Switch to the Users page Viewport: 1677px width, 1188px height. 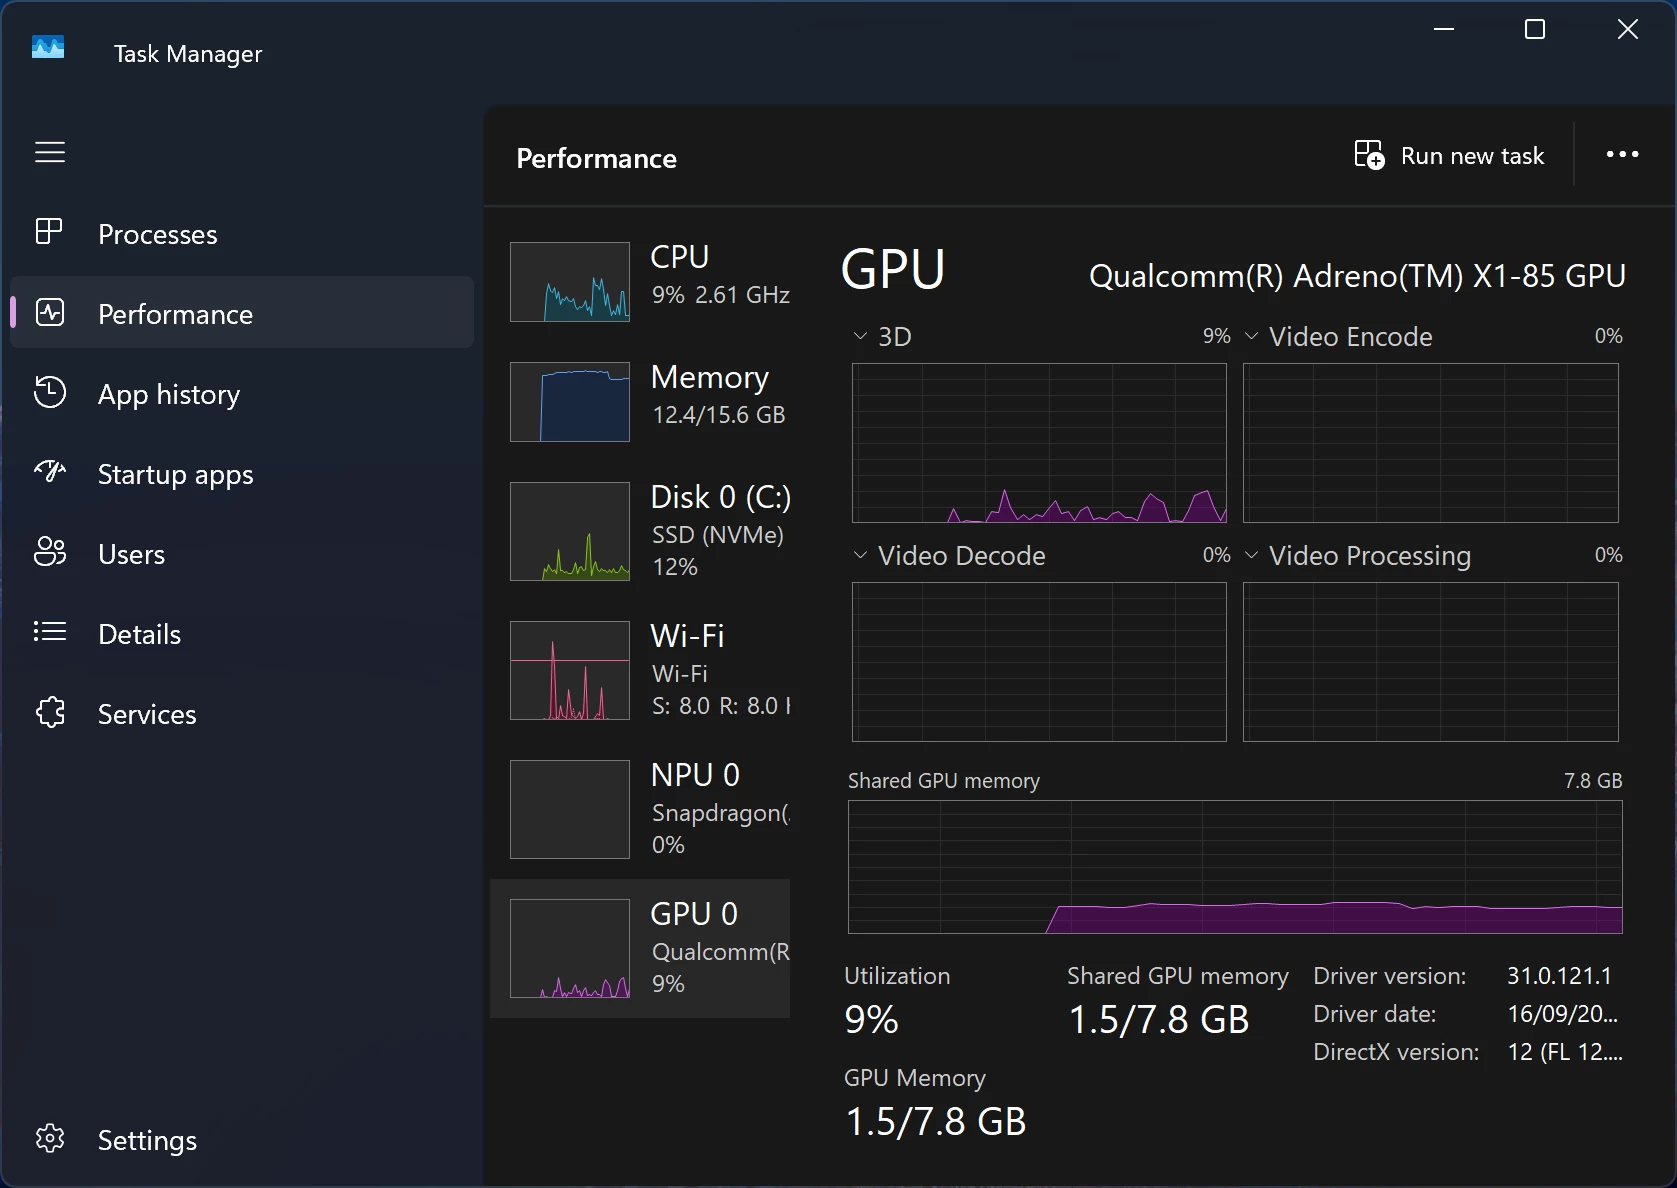[241, 553]
